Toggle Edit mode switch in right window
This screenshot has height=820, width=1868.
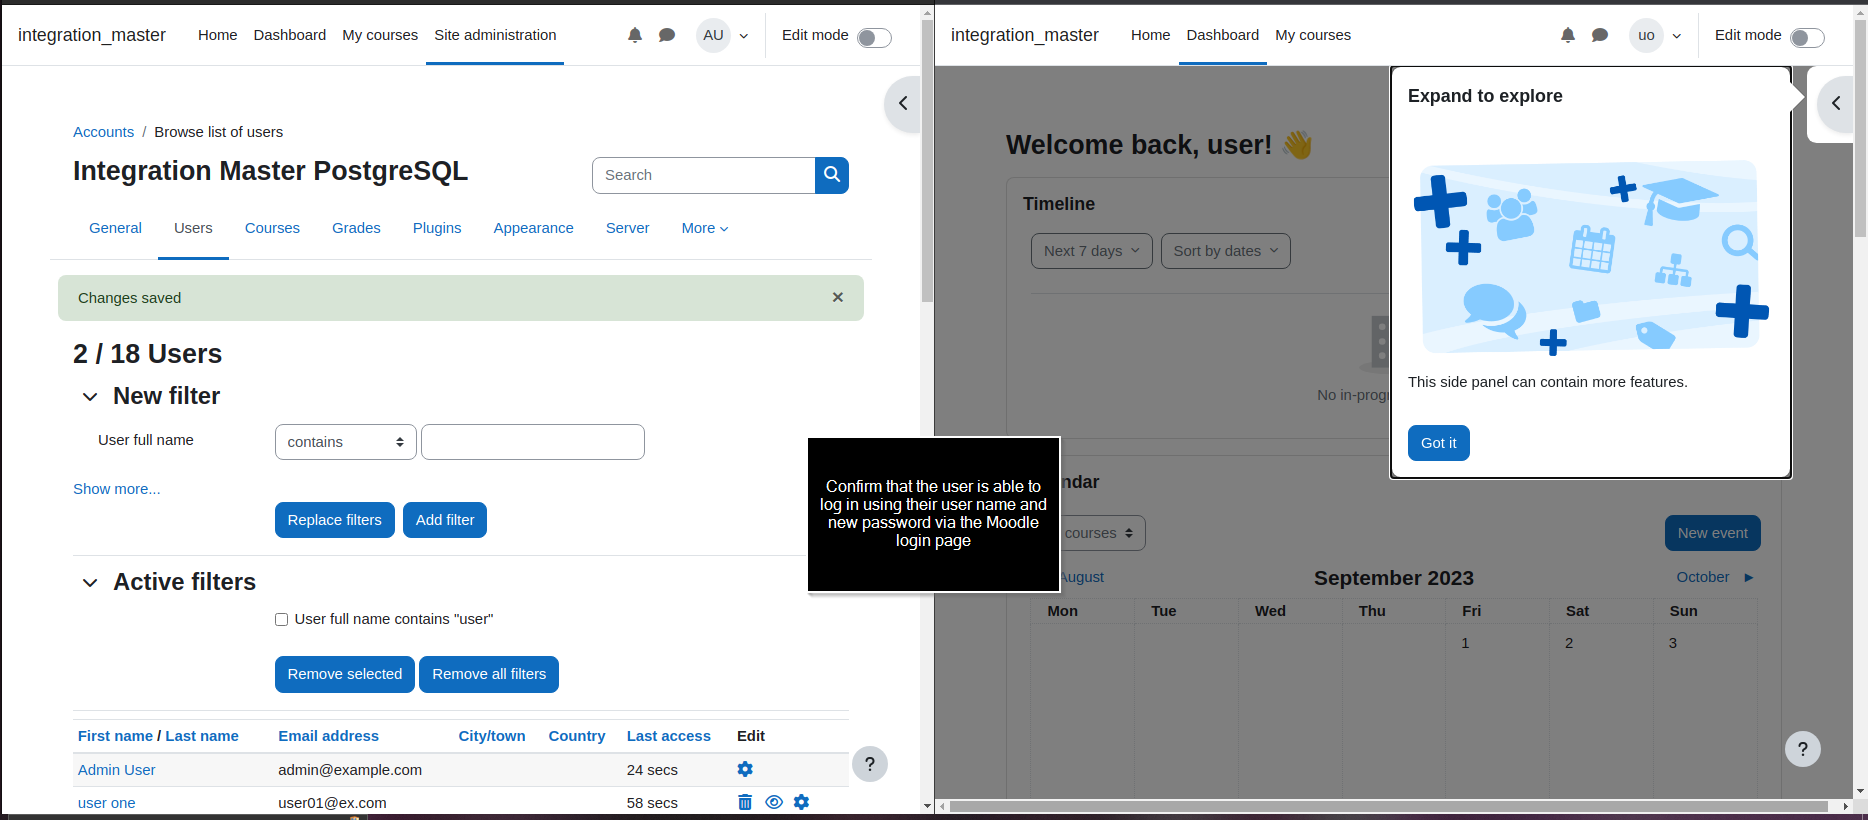1807,37
